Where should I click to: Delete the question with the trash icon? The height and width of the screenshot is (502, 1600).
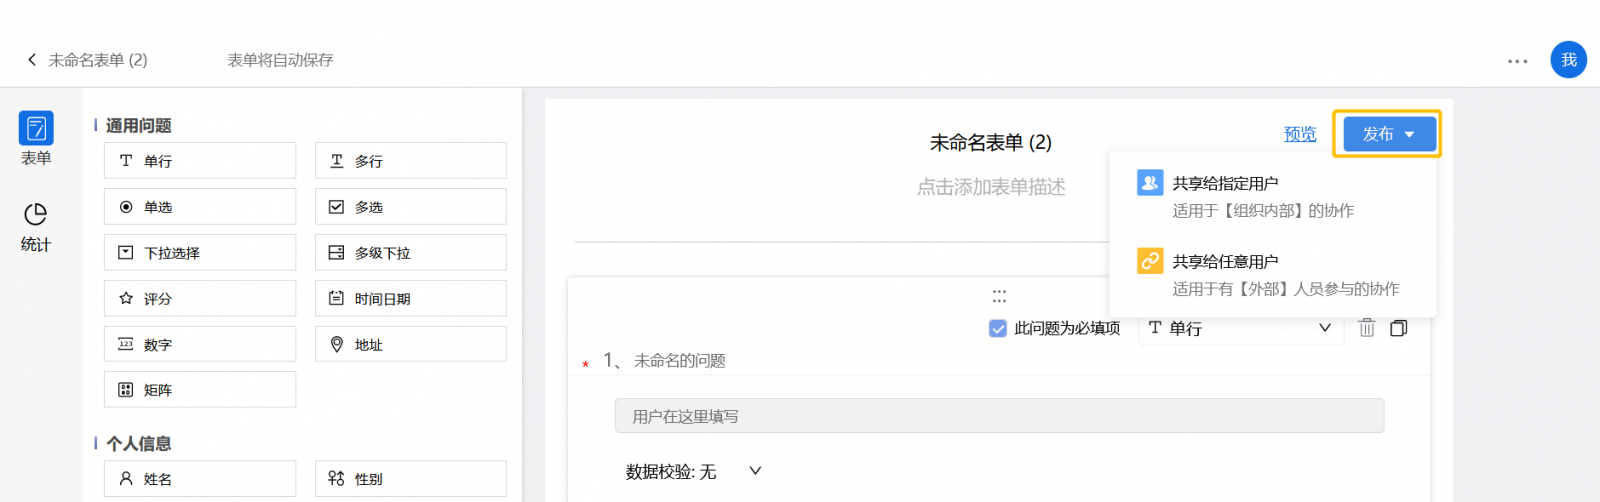(x=1366, y=328)
